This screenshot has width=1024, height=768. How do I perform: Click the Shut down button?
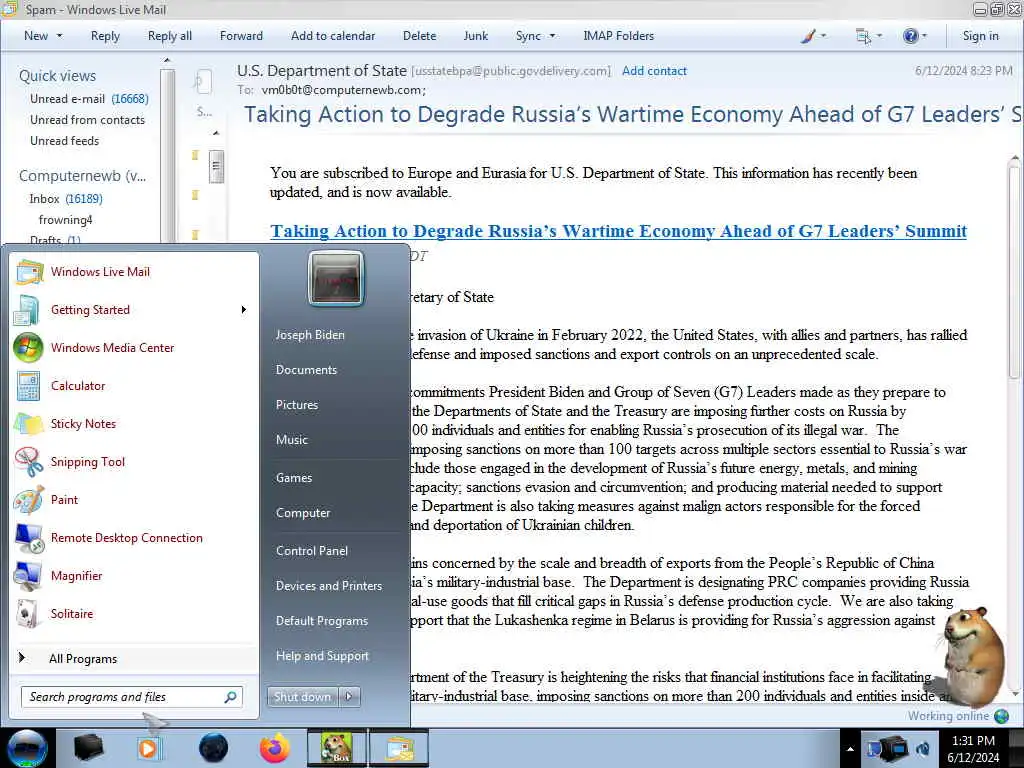[x=302, y=697]
